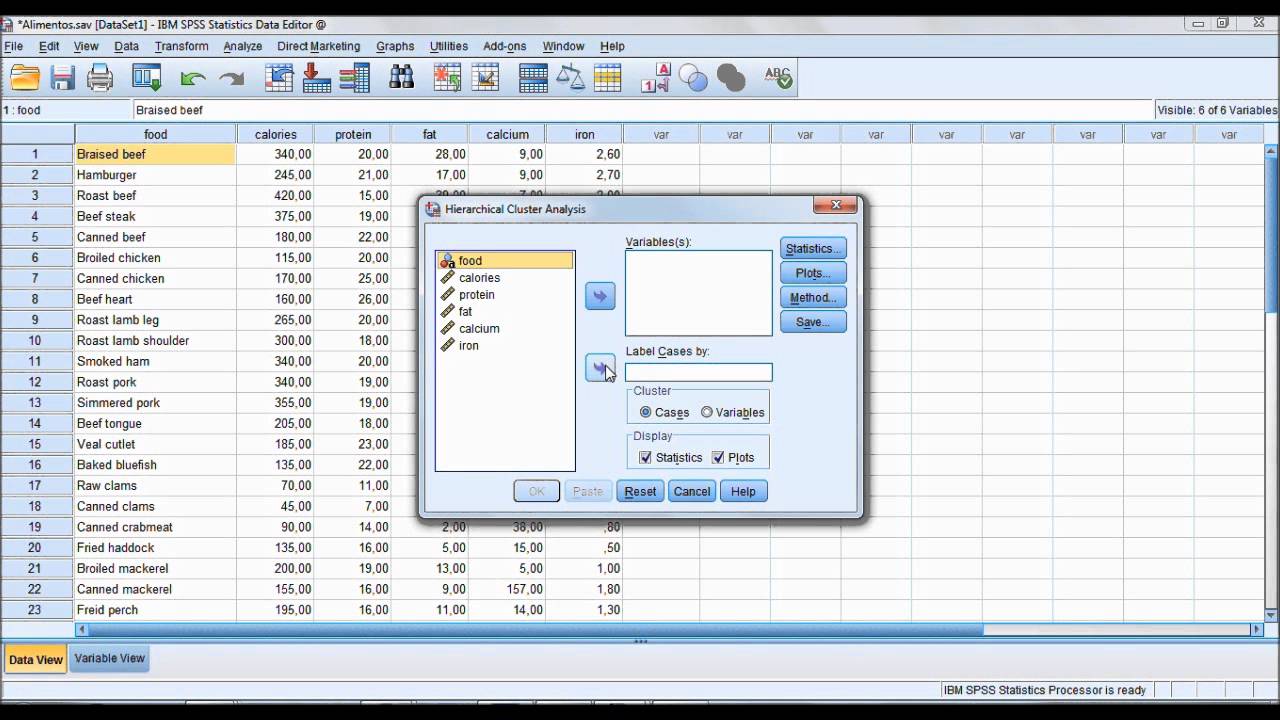Click the vertical scrollbar of data grid

[x=1272, y=383]
